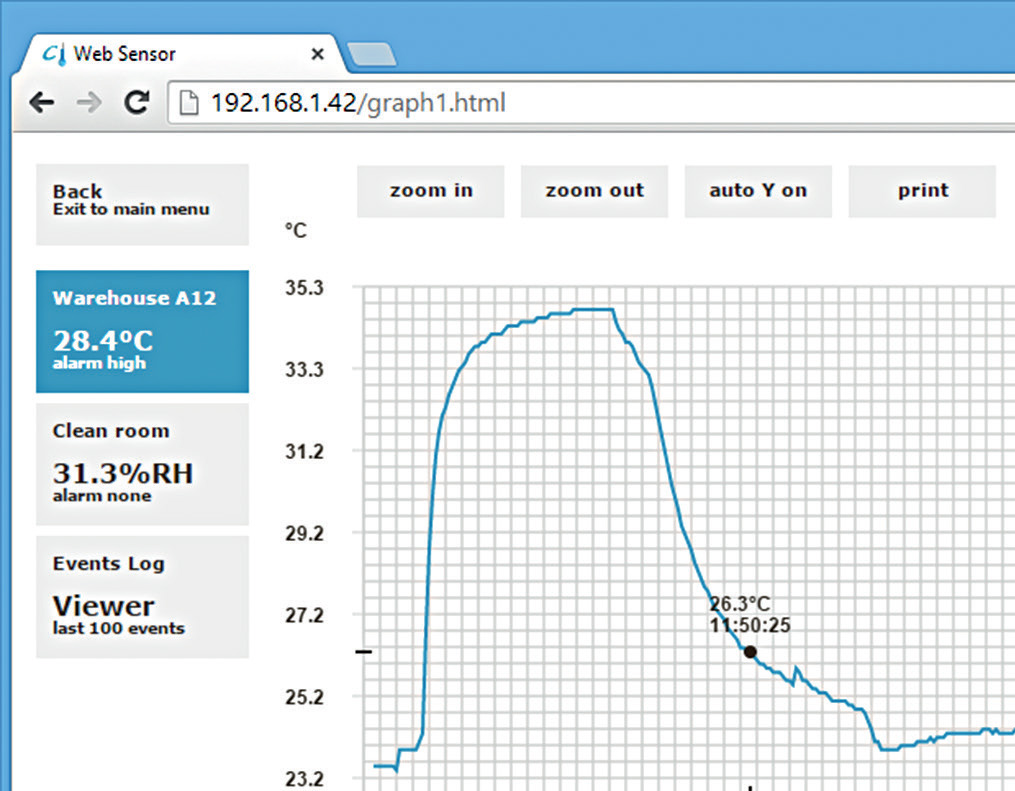
Task: Open the Events Log Viewer
Action: [x=142, y=597]
